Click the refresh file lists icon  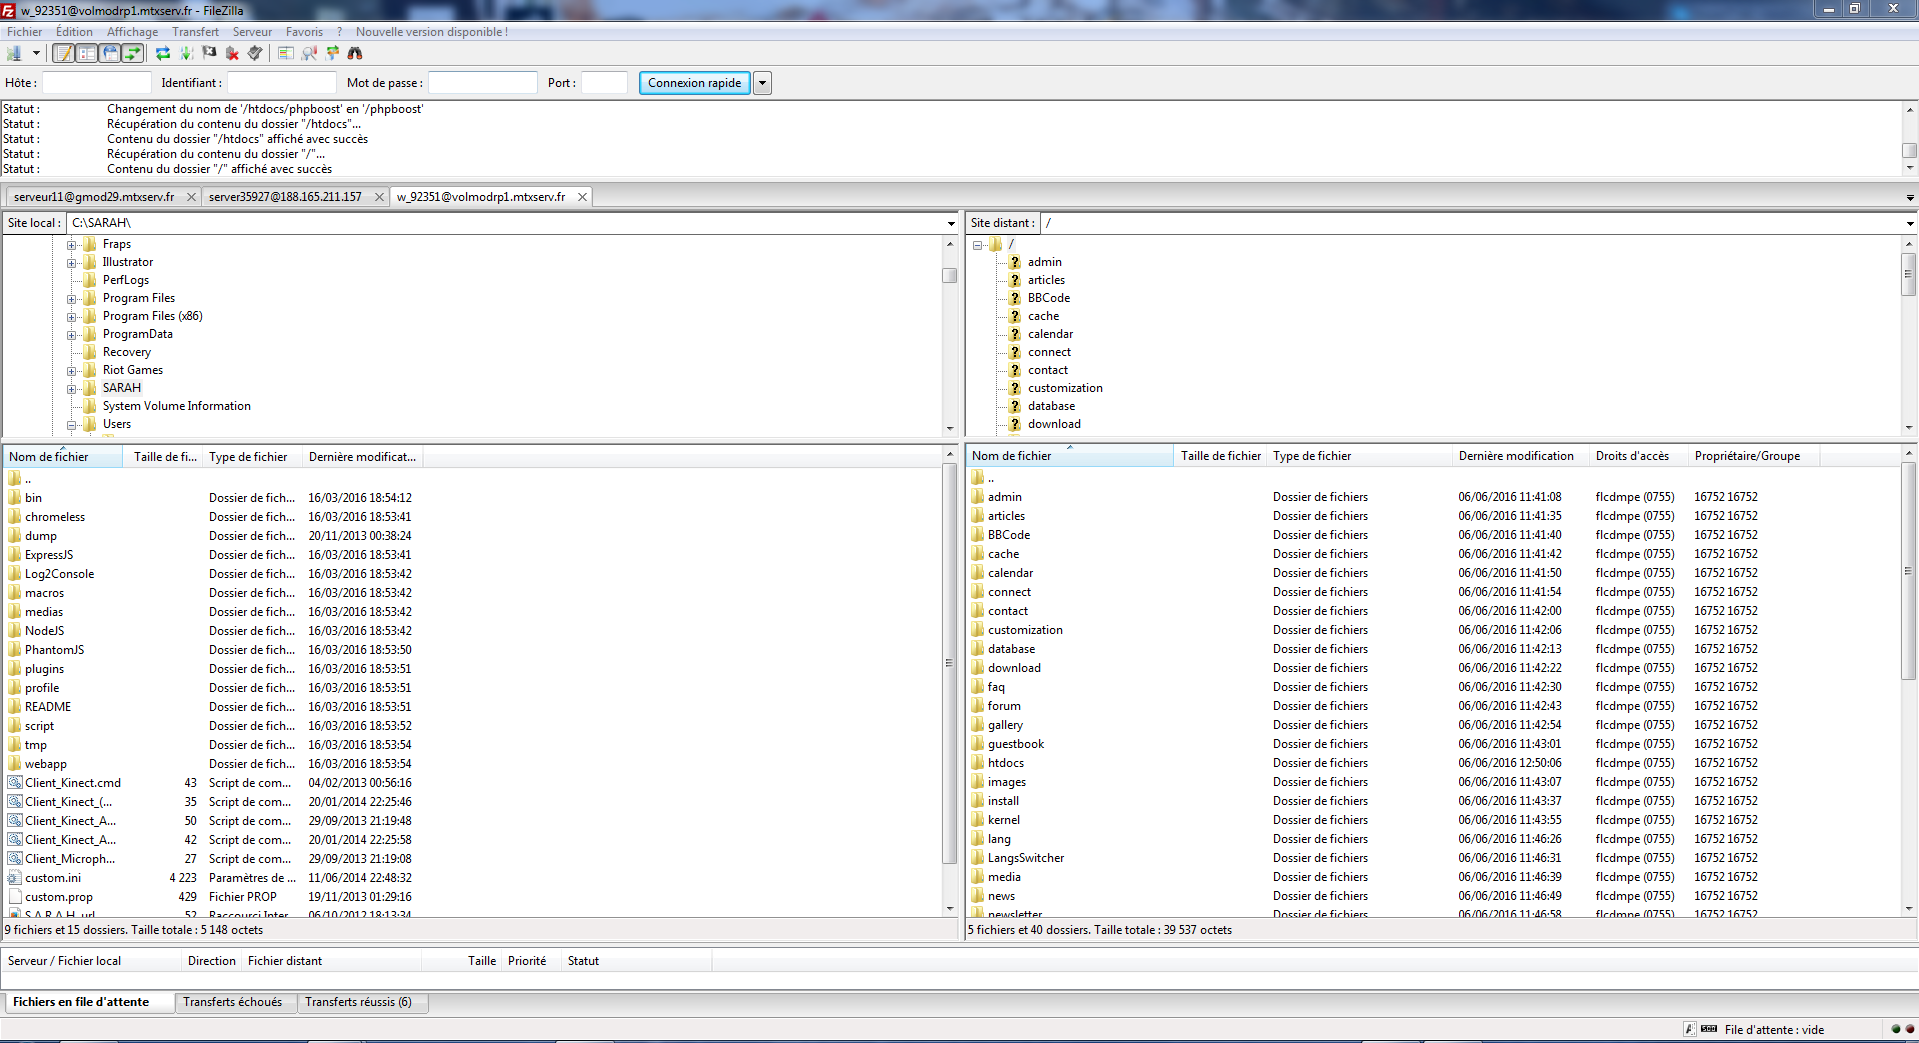tap(163, 53)
